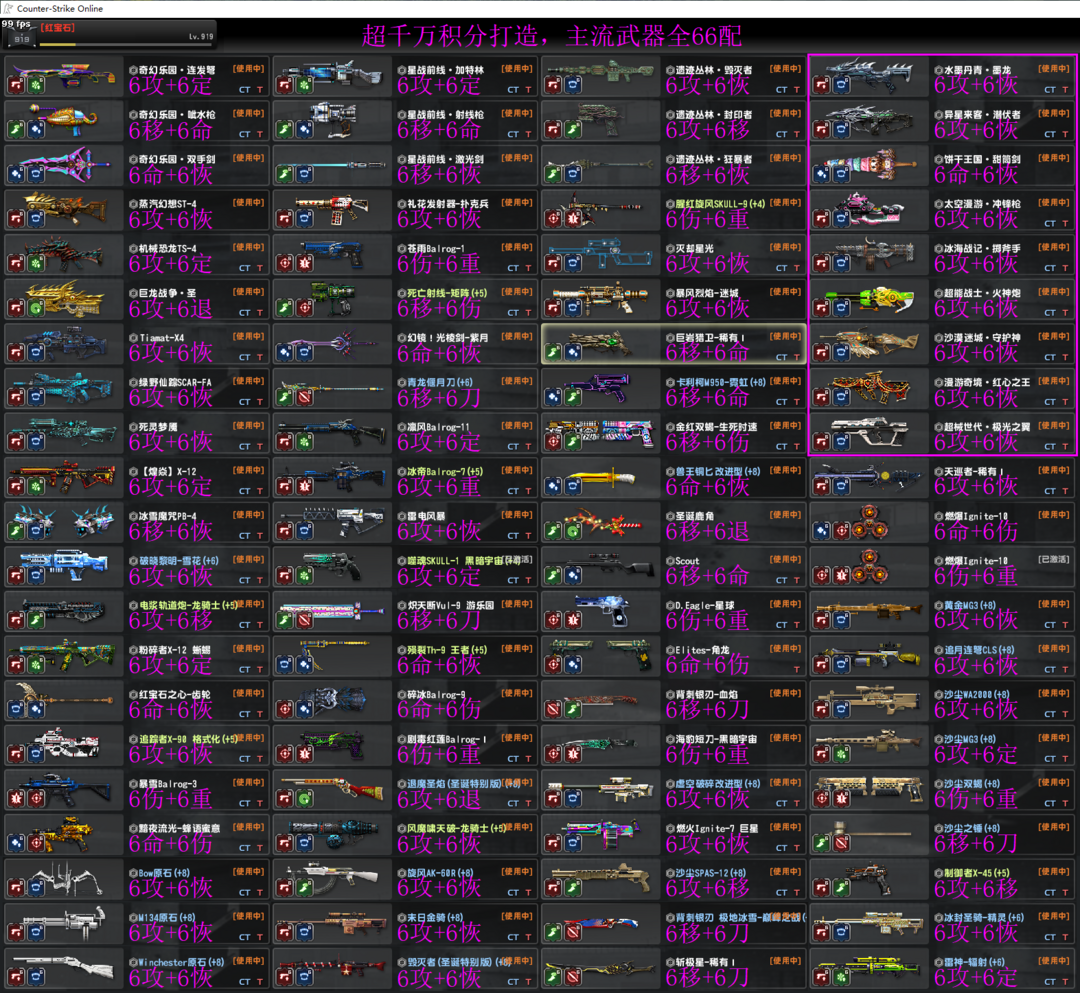
Task: Click the 红宝石 rank label at top-left
Action: tap(59, 28)
